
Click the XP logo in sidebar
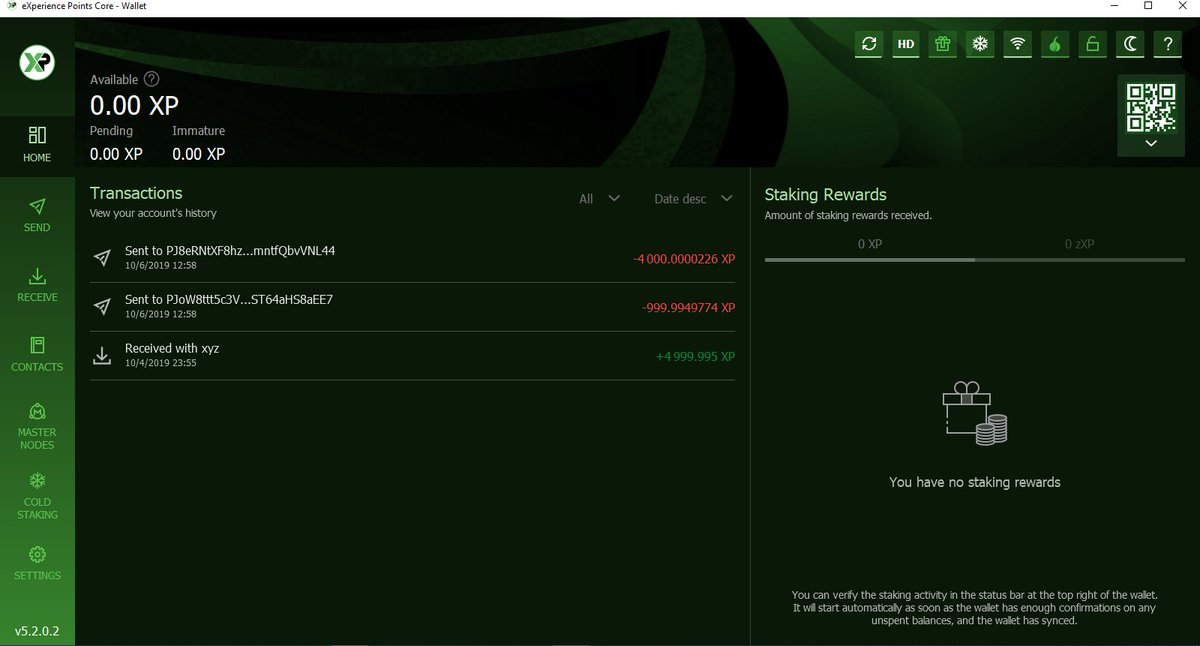[37, 63]
